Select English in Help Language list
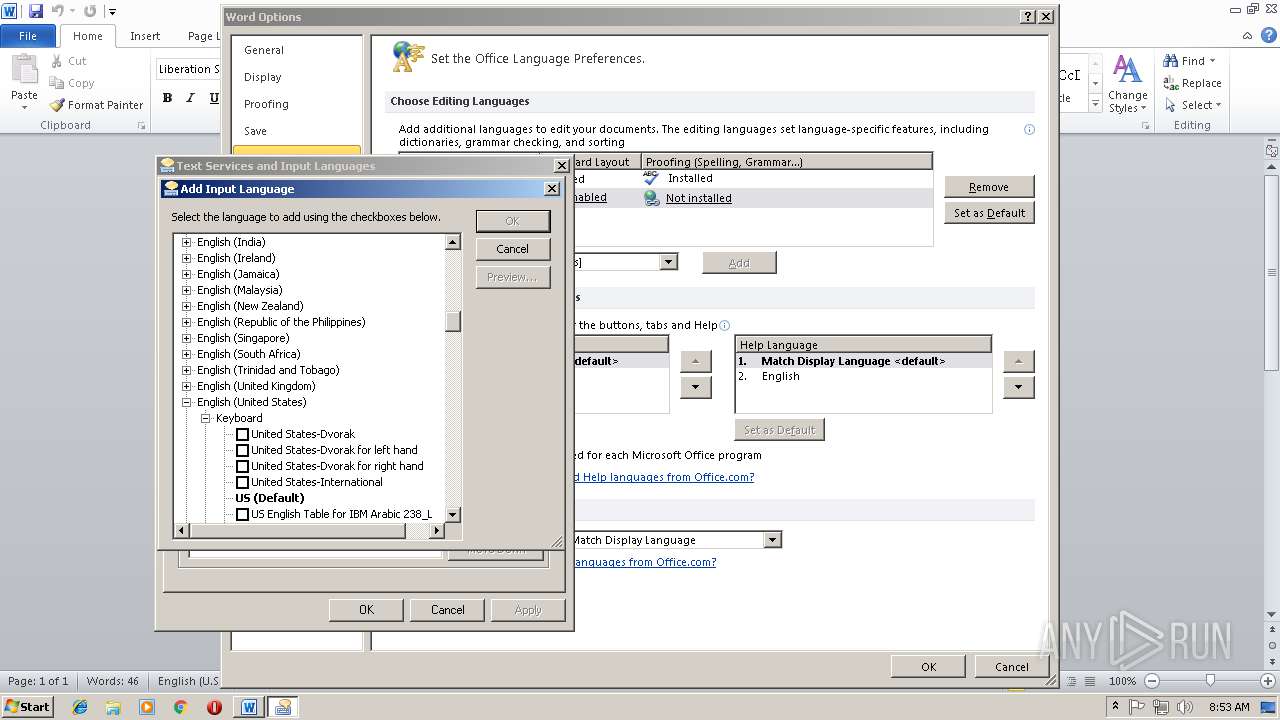 tap(780, 376)
